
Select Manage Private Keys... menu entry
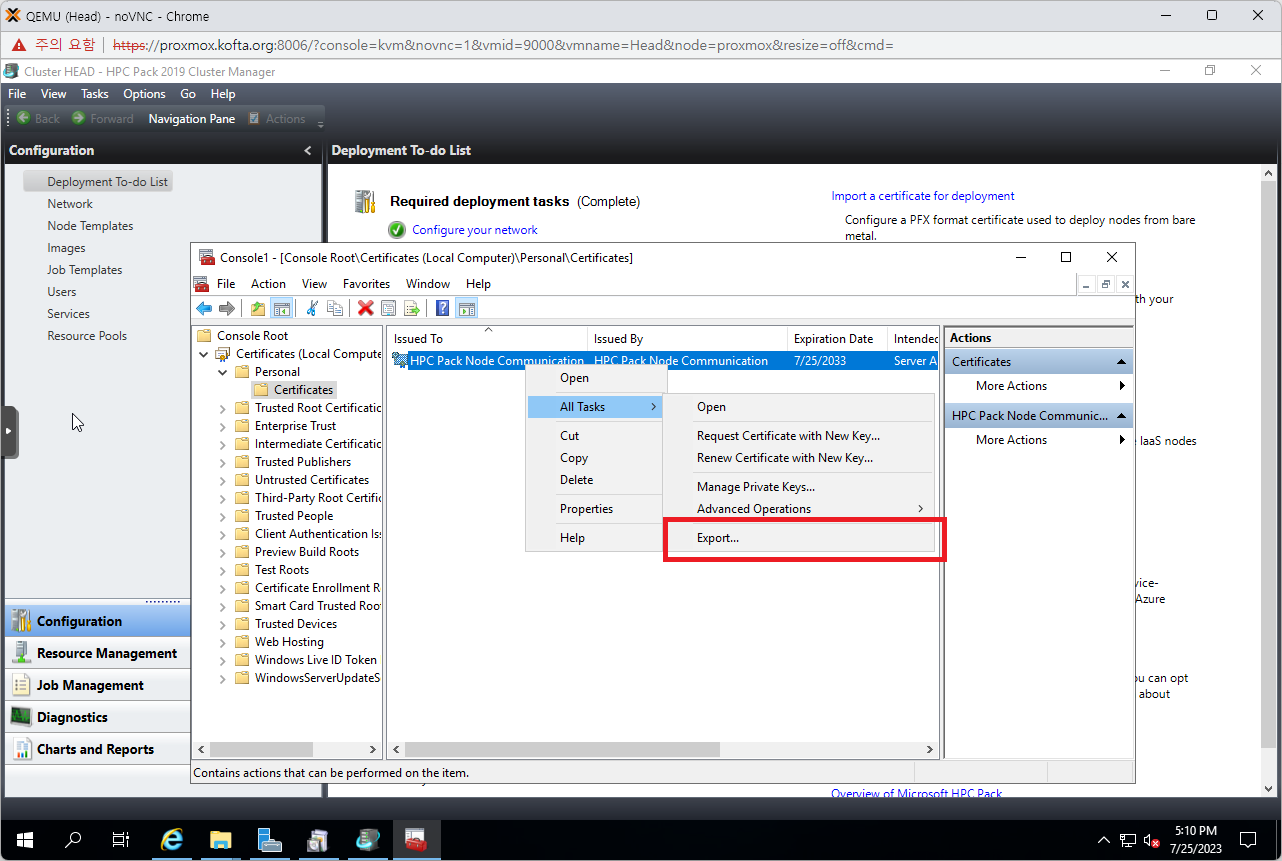[x=755, y=487]
